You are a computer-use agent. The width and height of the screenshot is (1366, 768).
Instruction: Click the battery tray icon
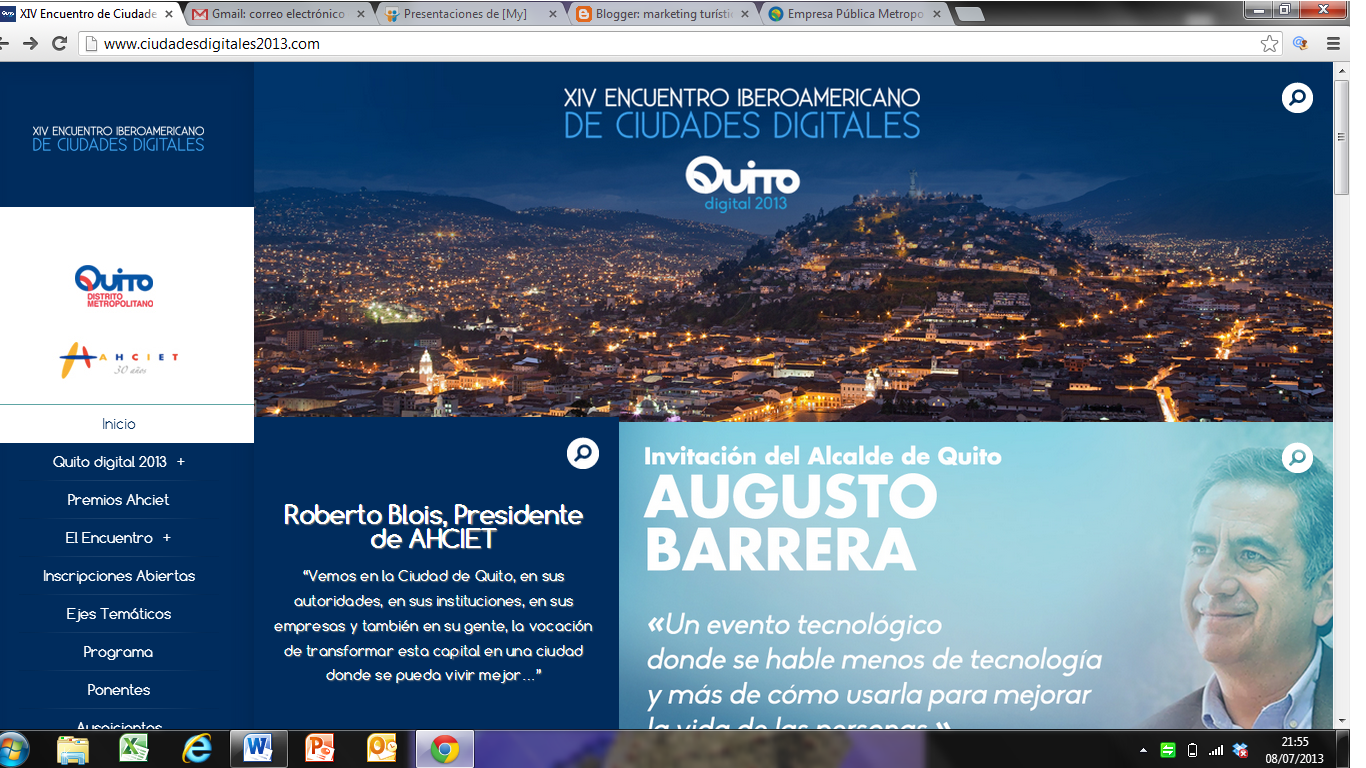click(1192, 749)
